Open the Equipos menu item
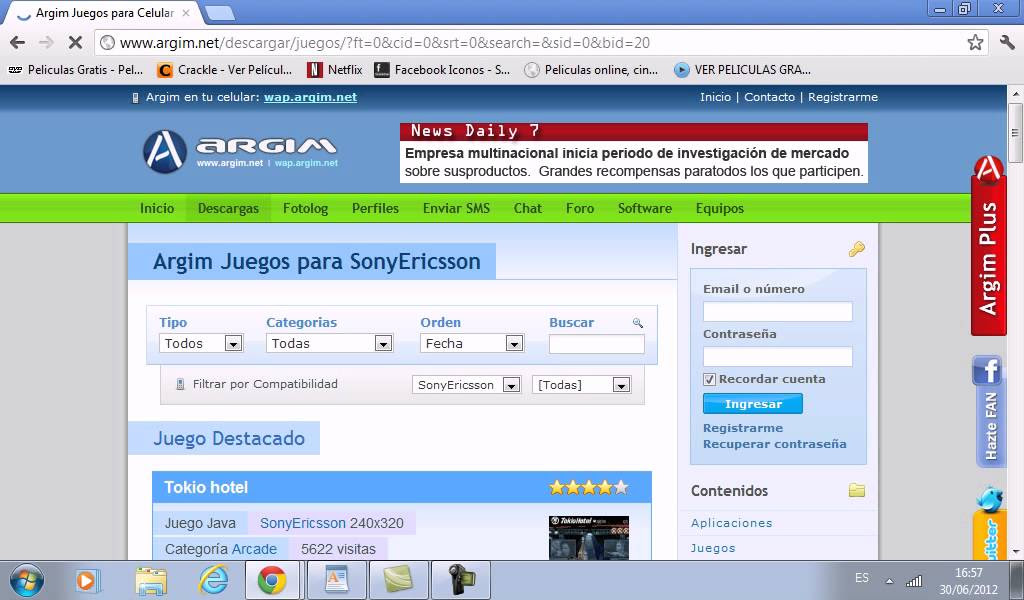Viewport: 1024px width, 600px height. (720, 208)
